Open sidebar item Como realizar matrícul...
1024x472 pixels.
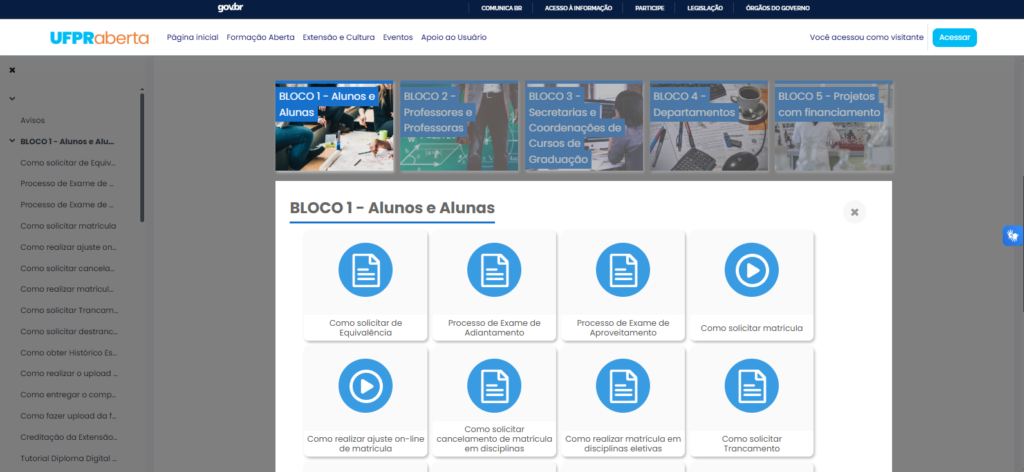(68, 289)
